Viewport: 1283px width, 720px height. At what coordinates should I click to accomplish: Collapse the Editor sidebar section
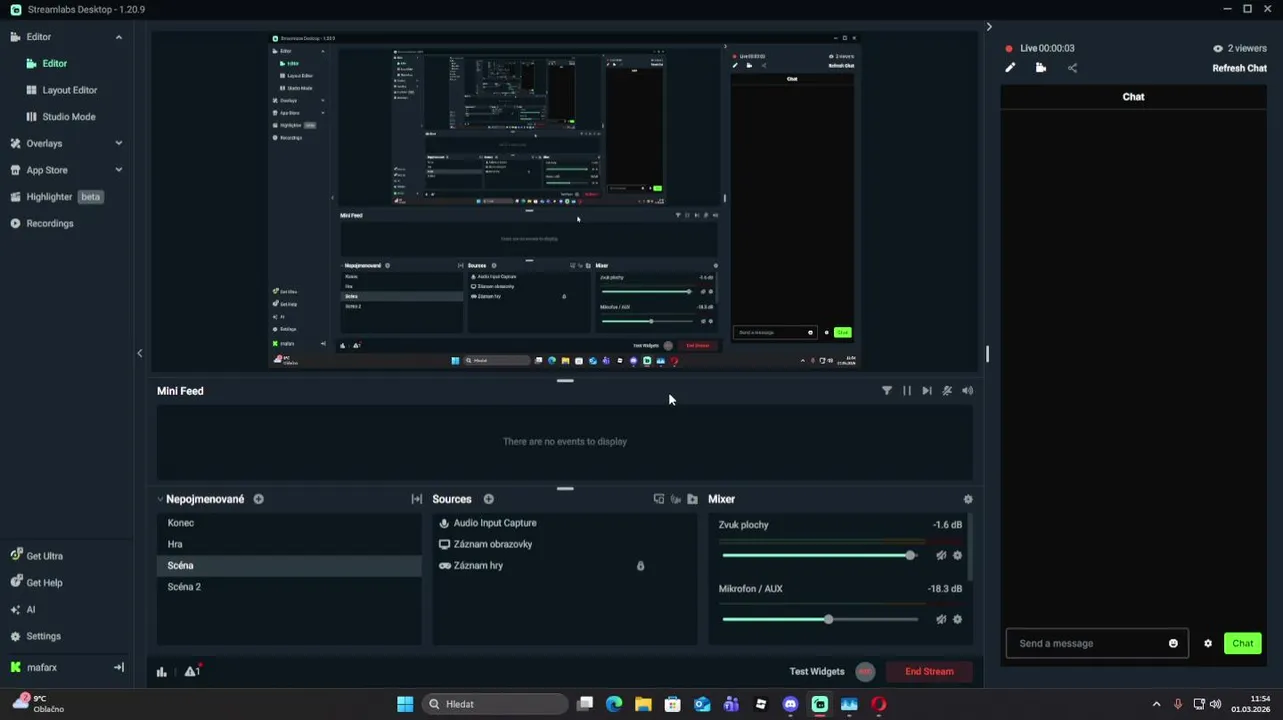point(118,37)
